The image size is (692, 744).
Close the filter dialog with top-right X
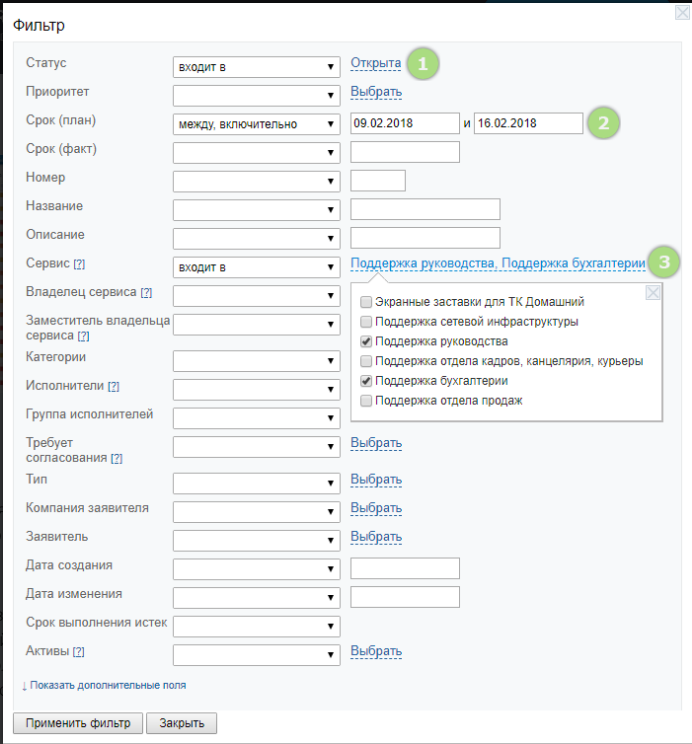point(681,12)
